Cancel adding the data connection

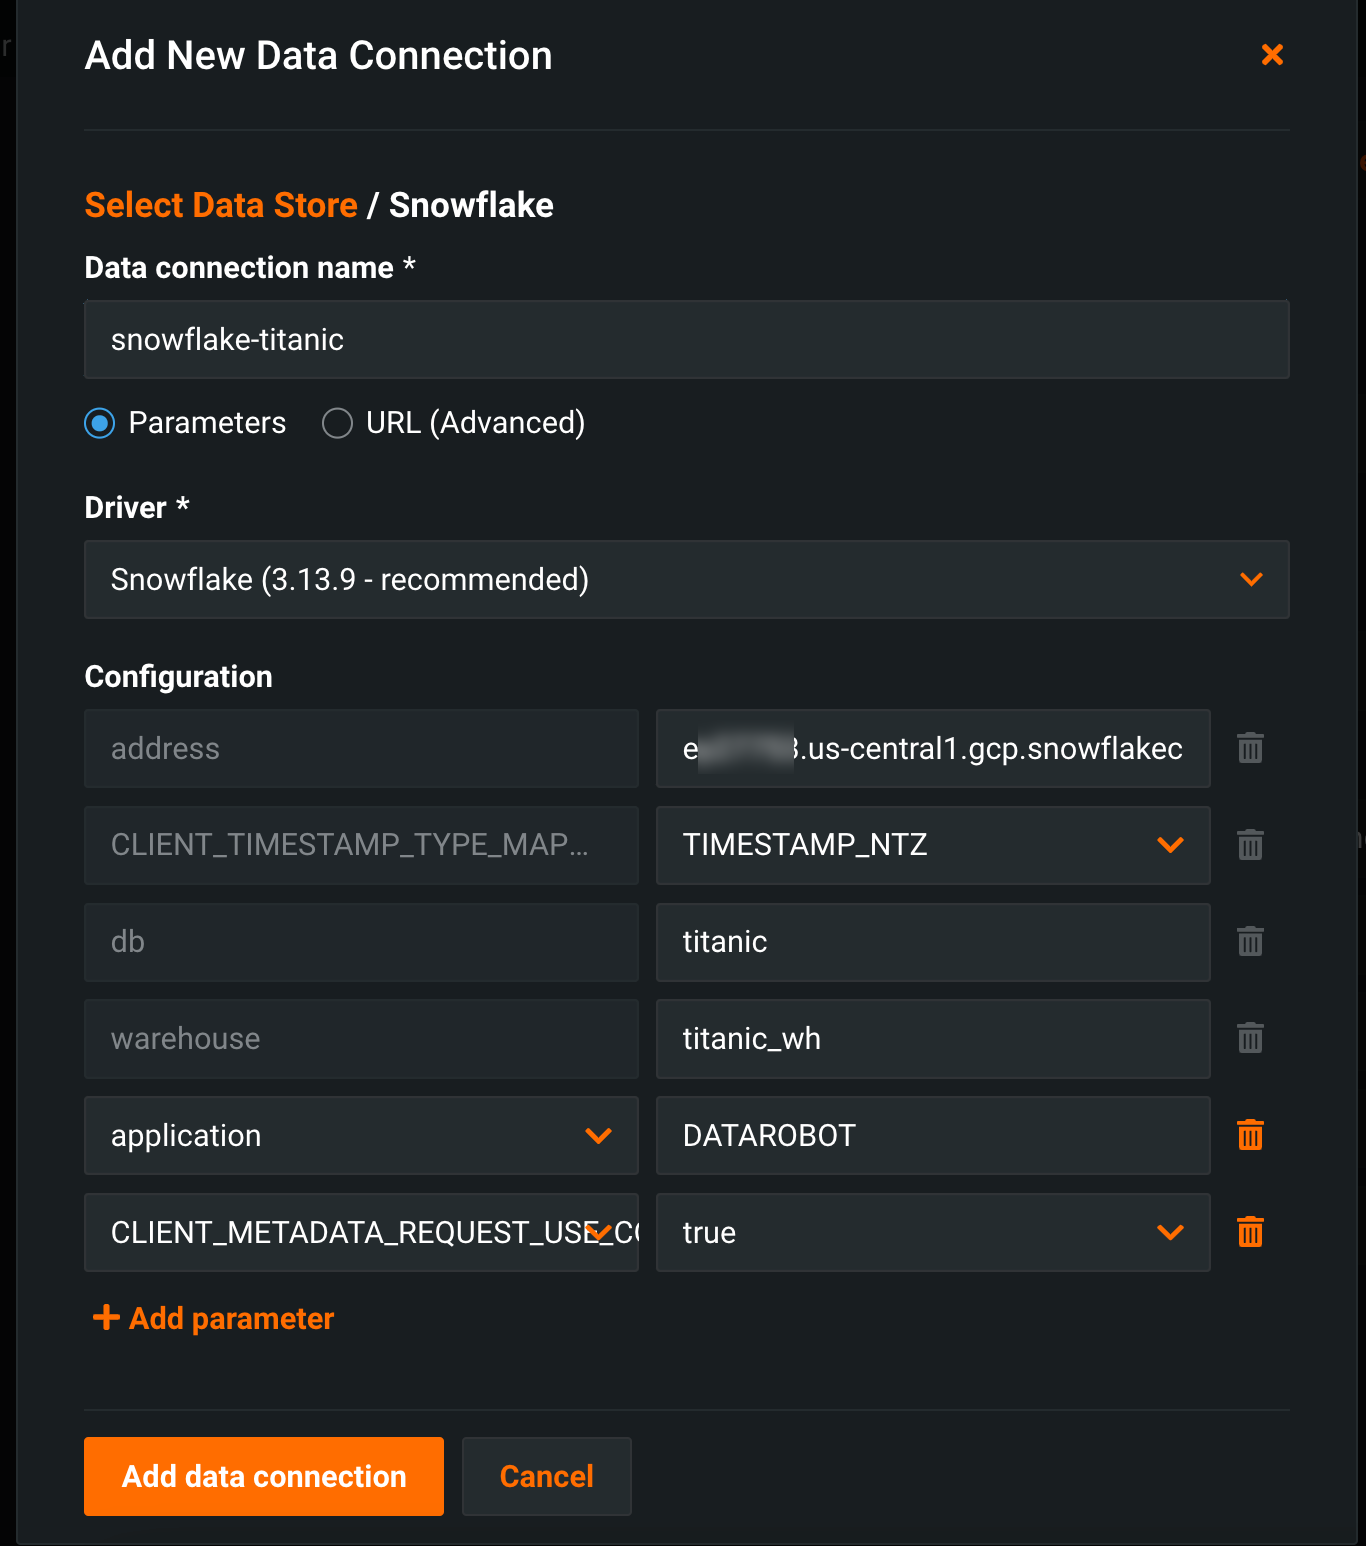click(x=546, y=1476)
